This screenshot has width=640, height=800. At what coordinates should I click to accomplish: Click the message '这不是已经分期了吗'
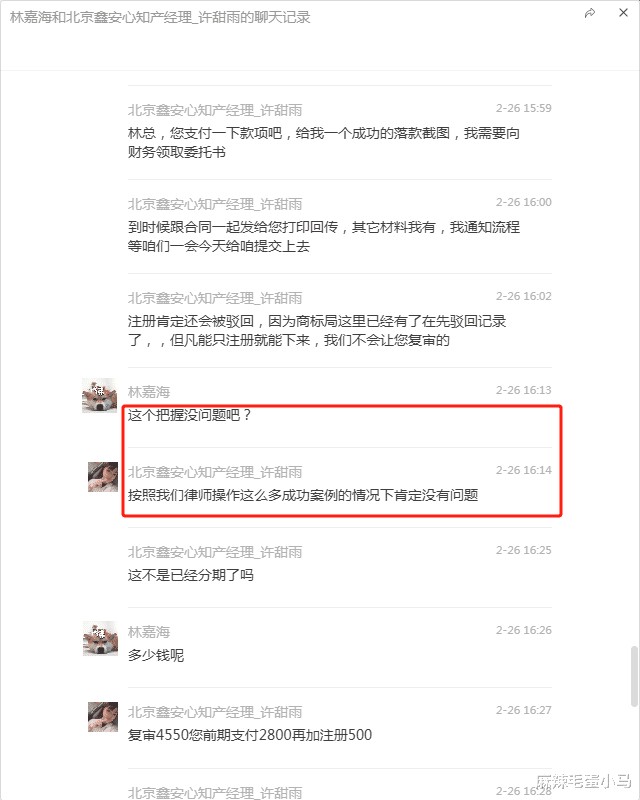click(190, 576)
